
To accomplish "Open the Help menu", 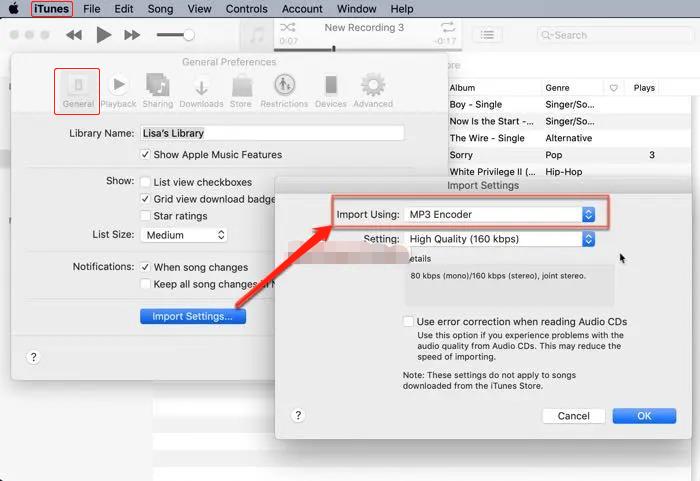I will pos(402,8).
